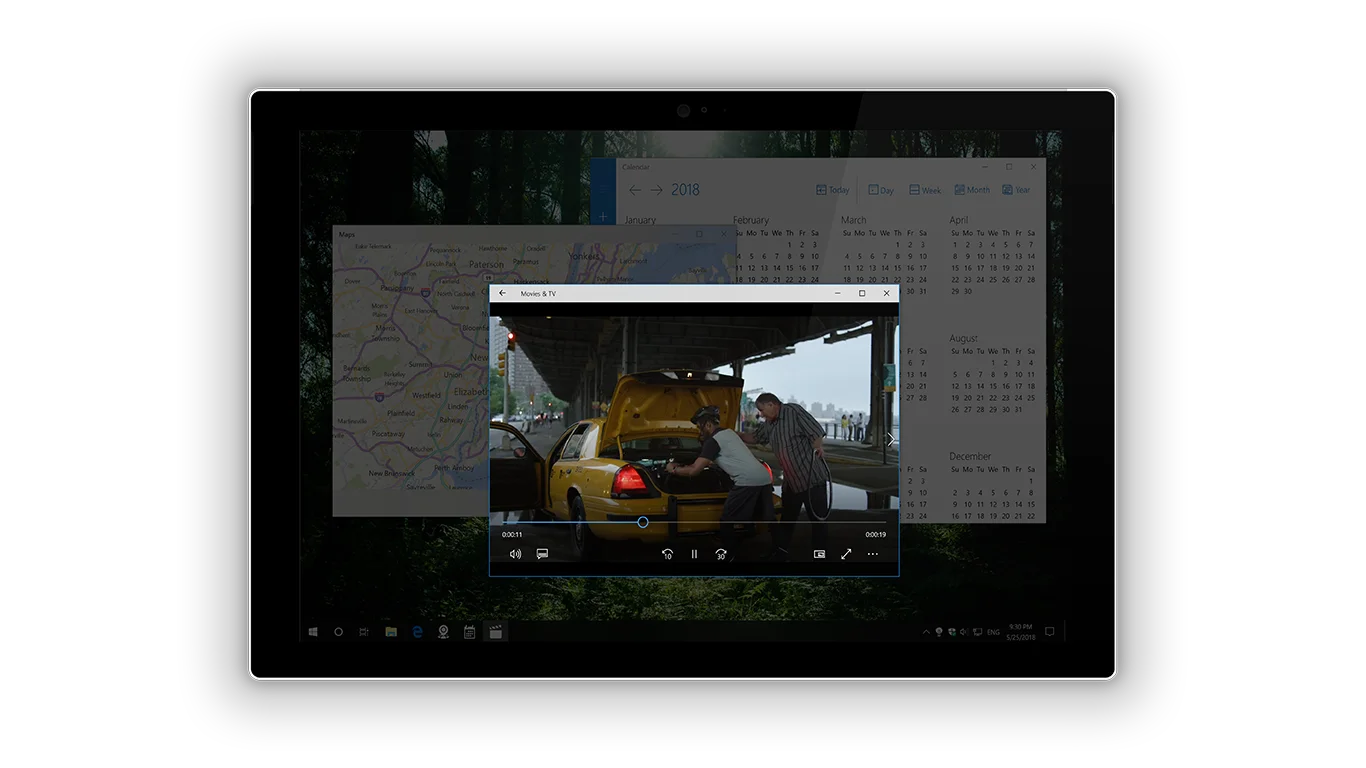This screenshot has height=768, width=1366.
Task: Open the Movies & TV app from taskbar
Action: [495, 632]
